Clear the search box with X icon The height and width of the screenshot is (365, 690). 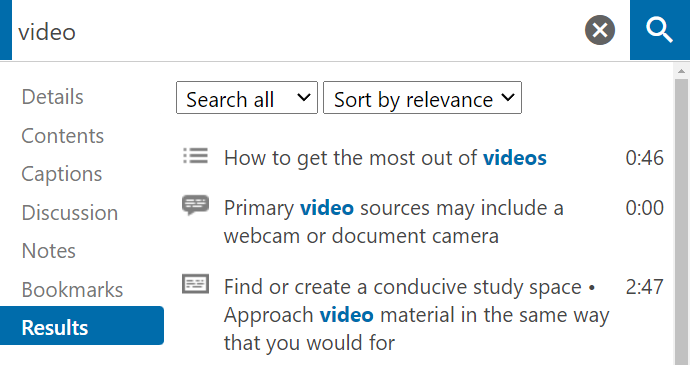click(600, 30)
